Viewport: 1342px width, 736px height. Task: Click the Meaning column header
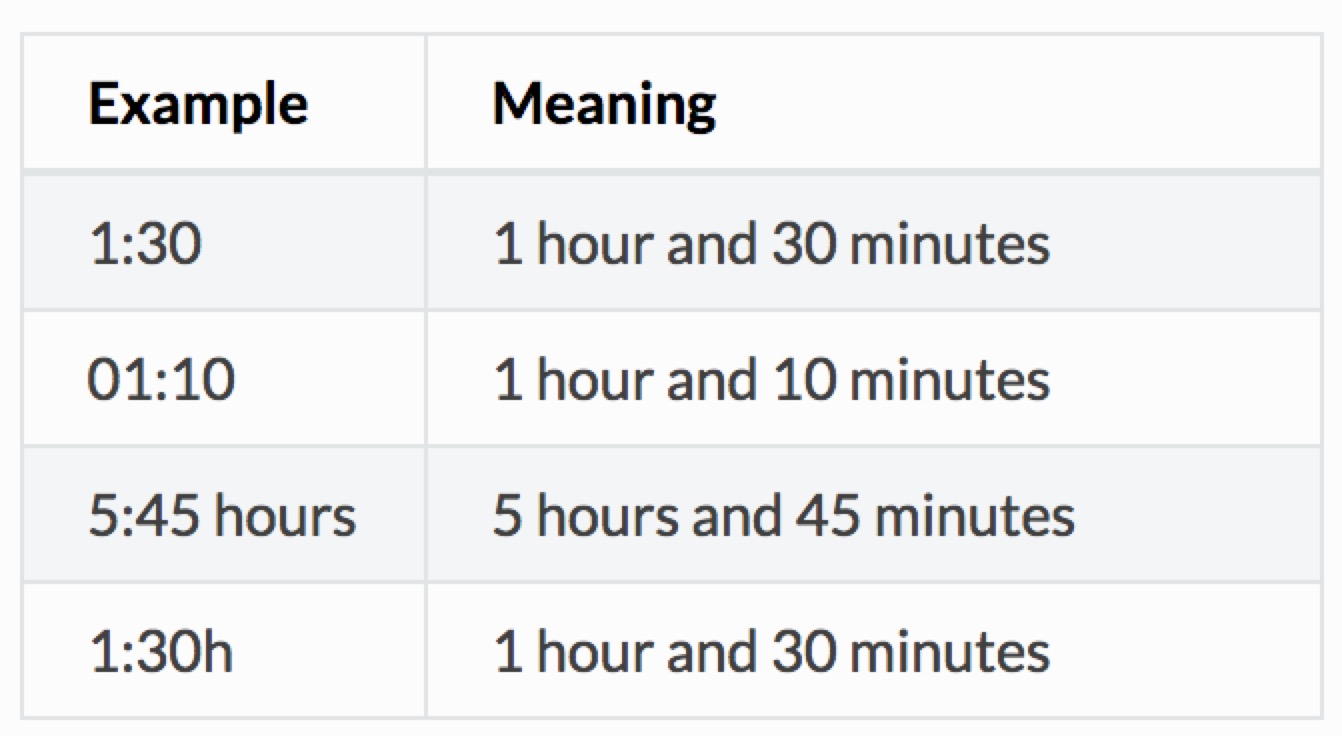coord(604,103)
